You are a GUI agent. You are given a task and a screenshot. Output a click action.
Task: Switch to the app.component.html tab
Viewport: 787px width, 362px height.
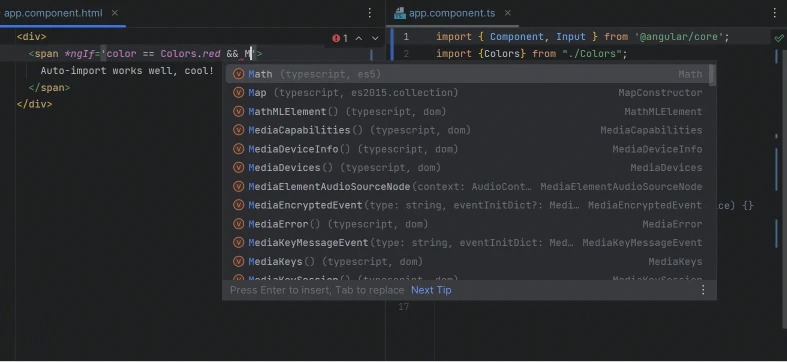point(53,13)
